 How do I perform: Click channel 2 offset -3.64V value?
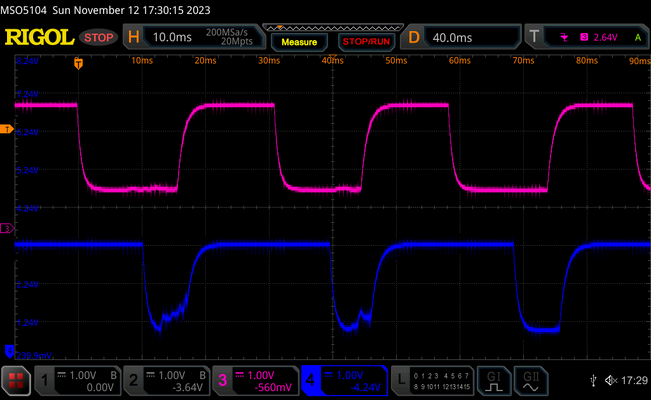[188, 388]
